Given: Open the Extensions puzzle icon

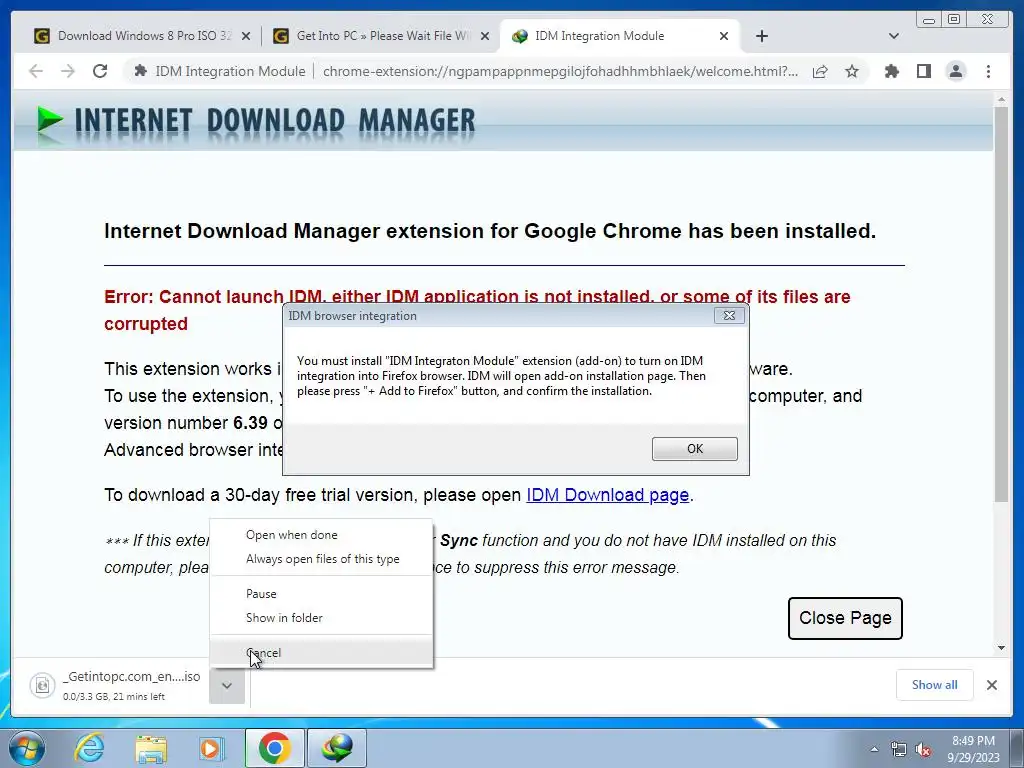Looking at the screenshot, I should click(x=891, y=71).
